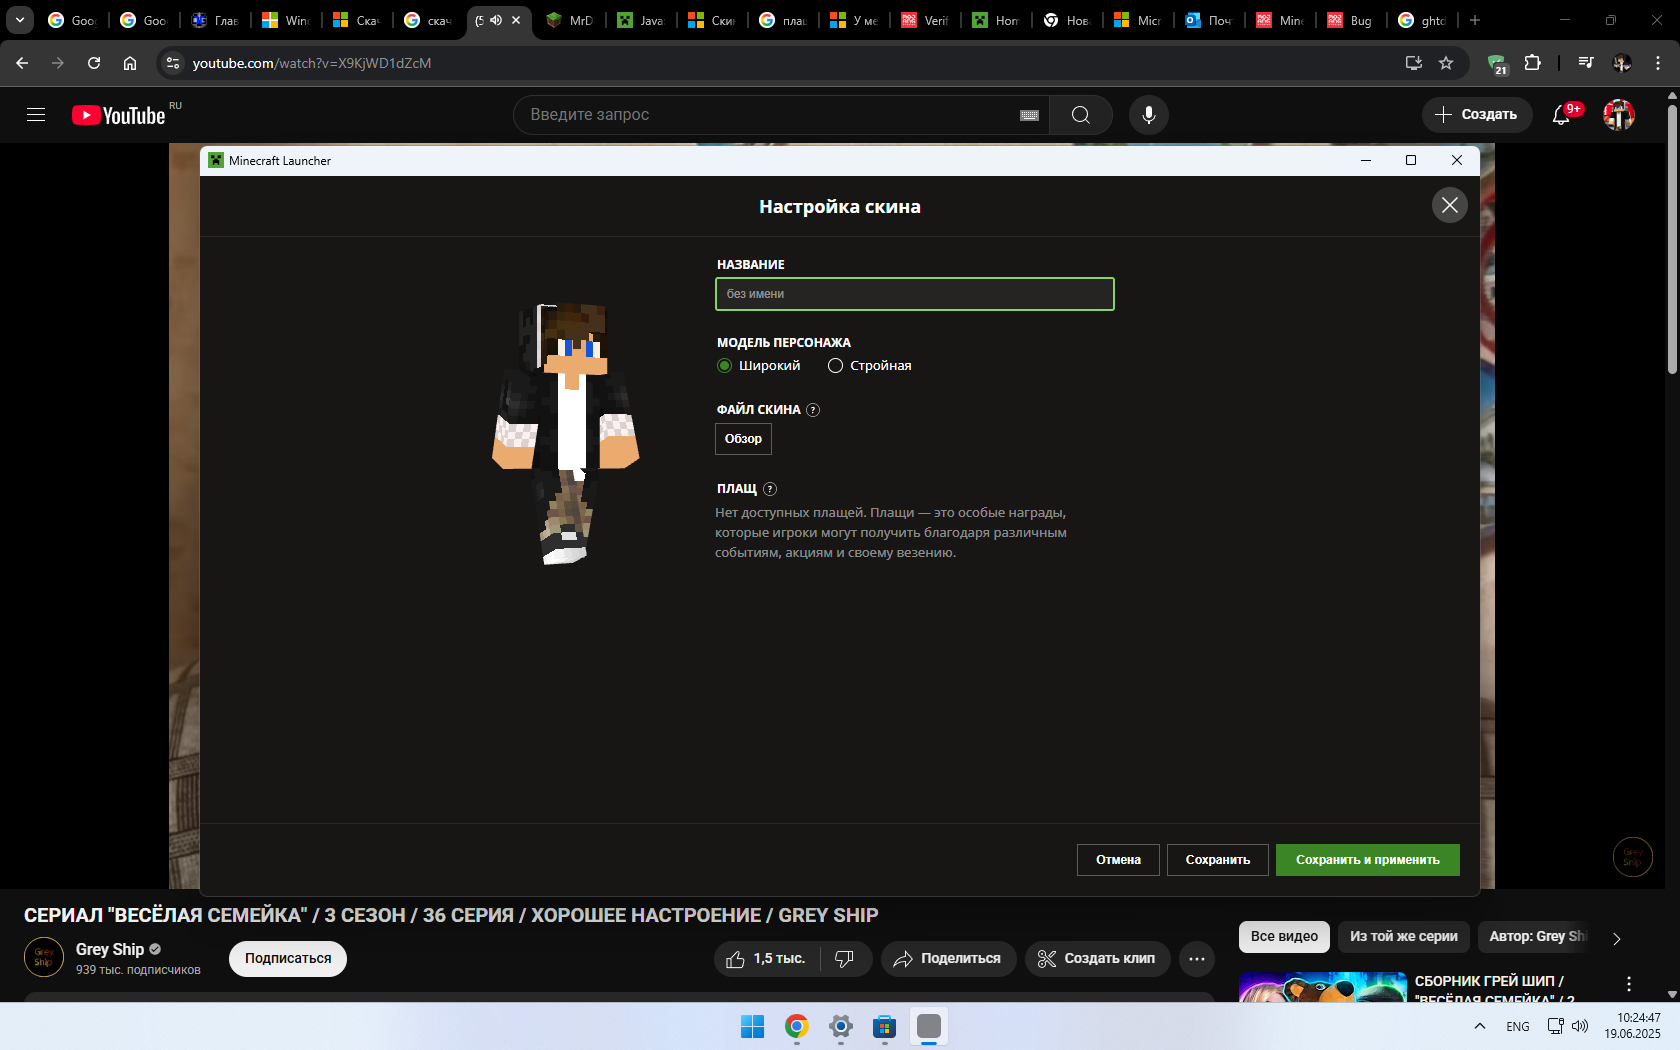Open options for the СБОРНИК ГРЕЙ ШИП video
The width and height of the screenshot is (1680, 1050).
[1629, 984]
